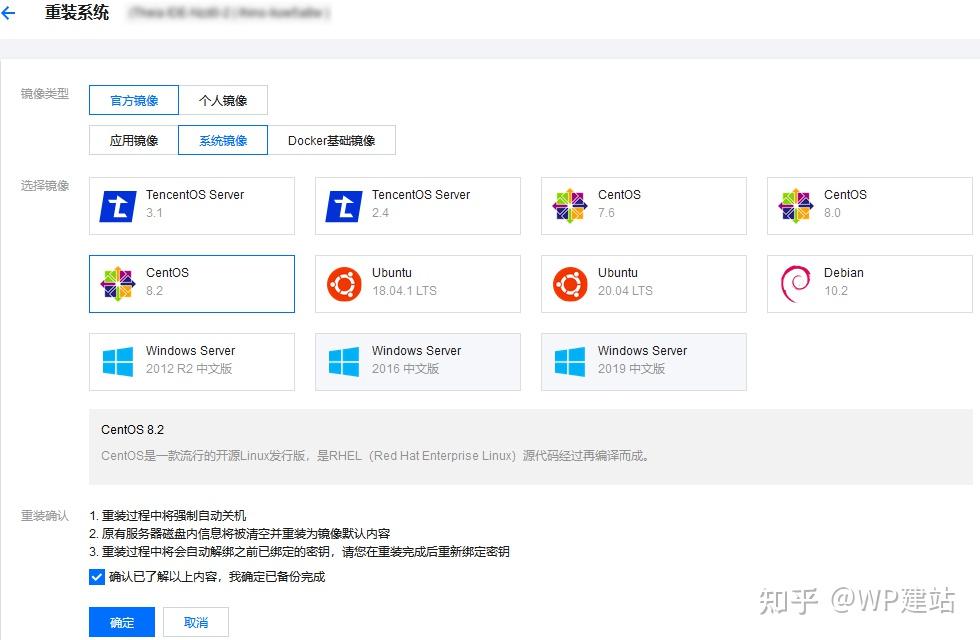
Task: Click Windows Server 2012 R2 logo
Action: pyautogui.click(x=118, y=362)
